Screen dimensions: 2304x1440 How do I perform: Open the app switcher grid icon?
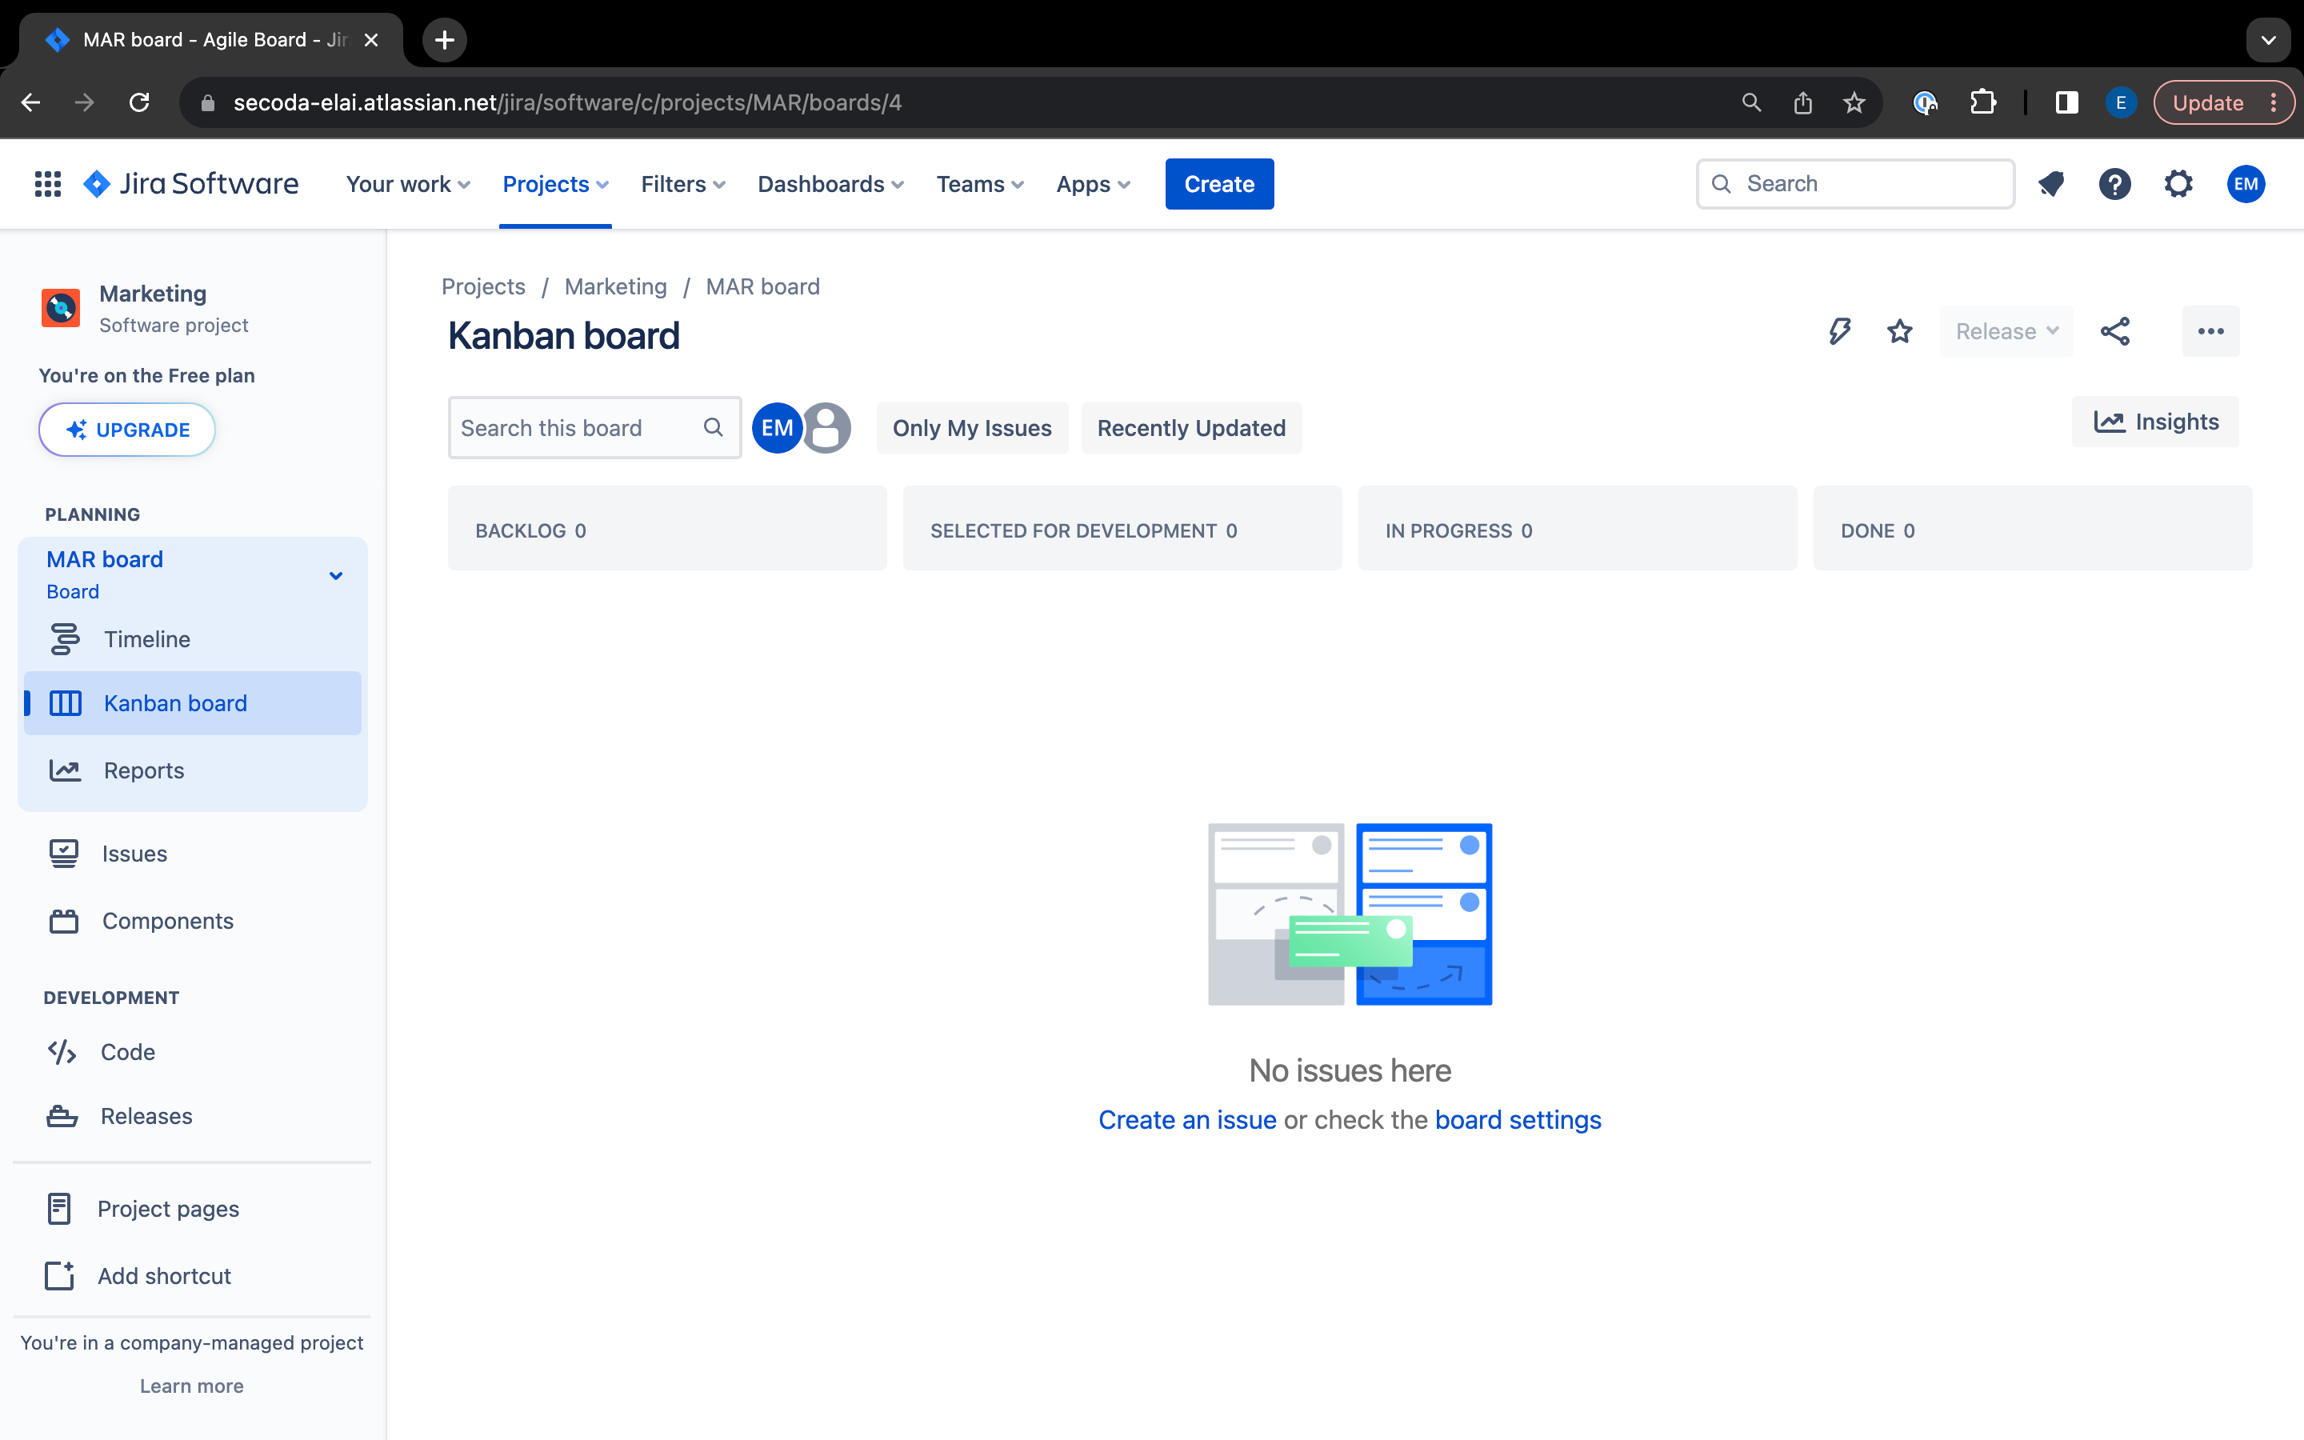click(47, 184)
